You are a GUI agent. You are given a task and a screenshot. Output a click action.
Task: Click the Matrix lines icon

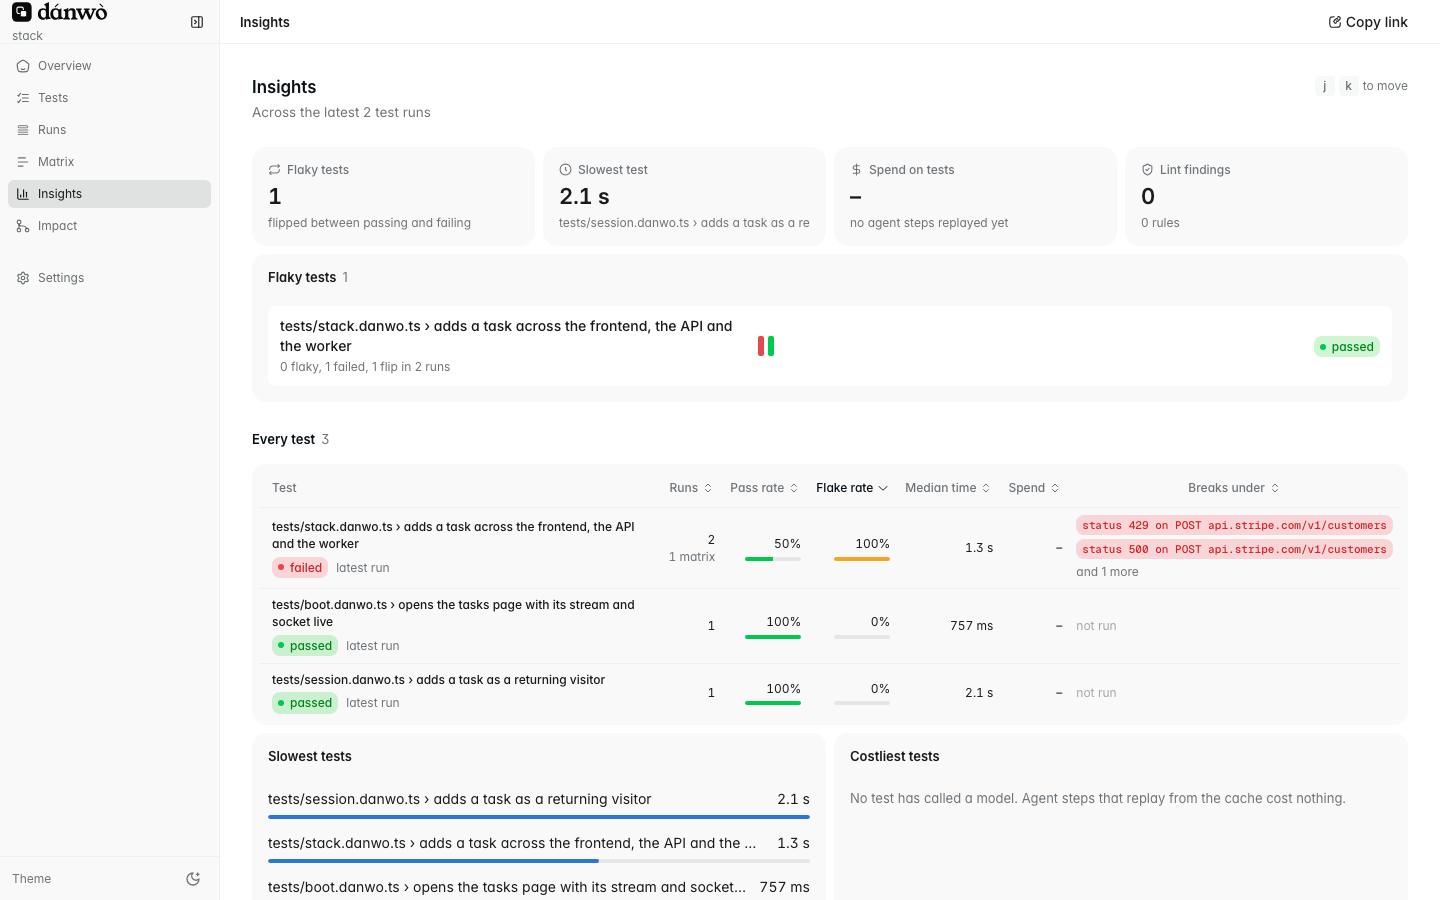click(x=23, y=162)
